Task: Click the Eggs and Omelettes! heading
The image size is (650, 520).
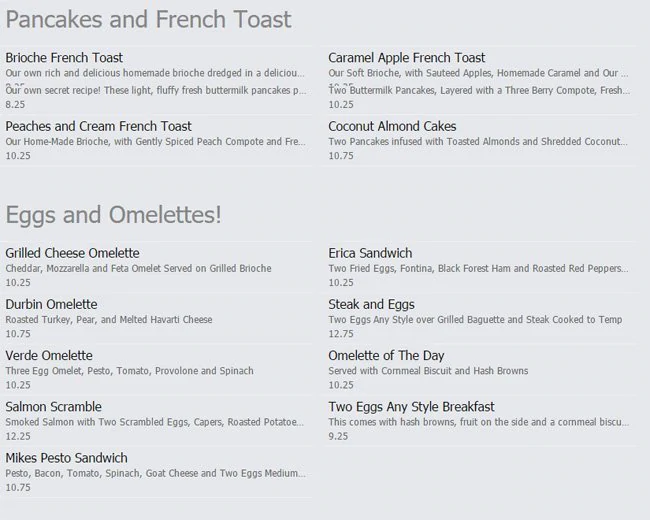Action: [113, 214]
